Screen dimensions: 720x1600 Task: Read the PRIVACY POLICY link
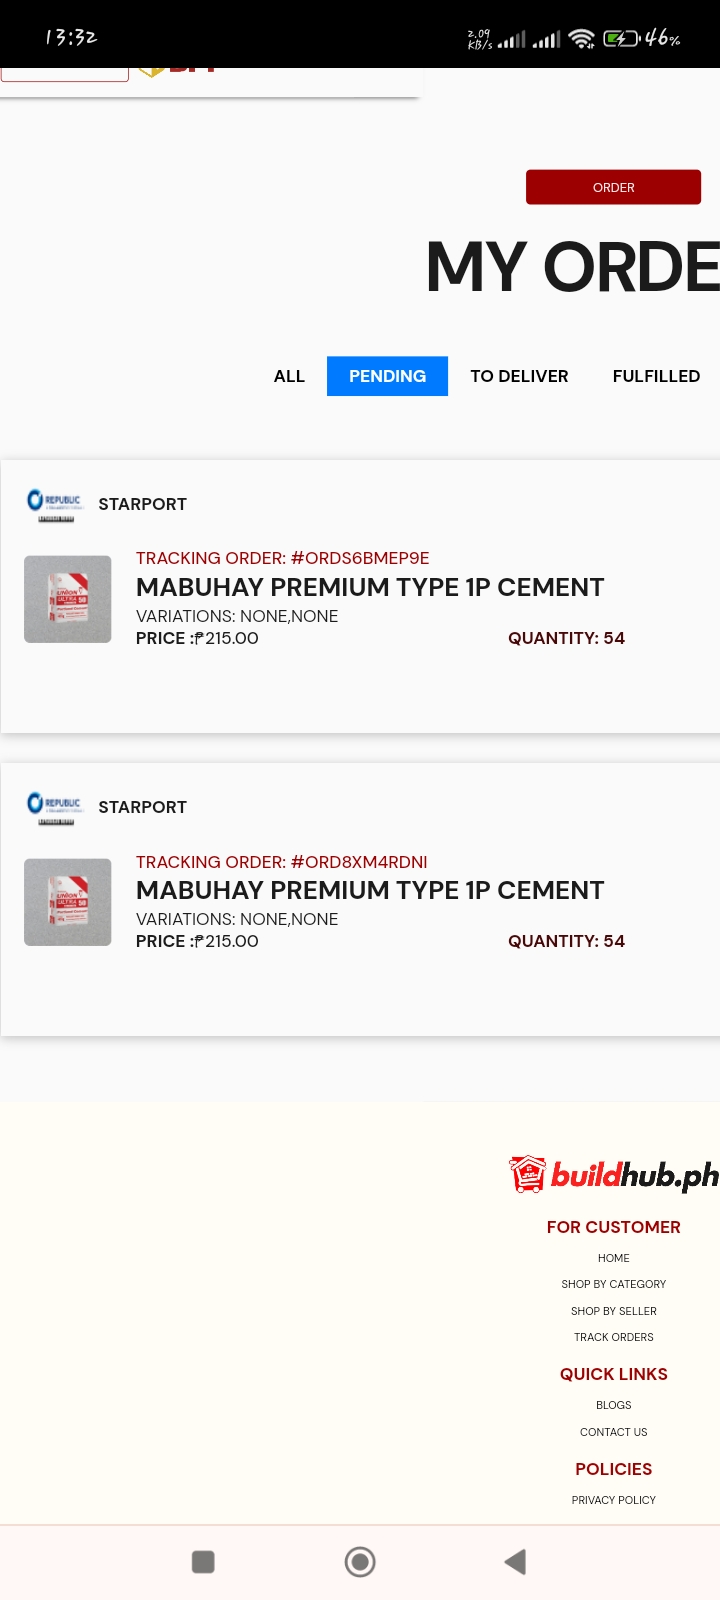[614, 1500]
